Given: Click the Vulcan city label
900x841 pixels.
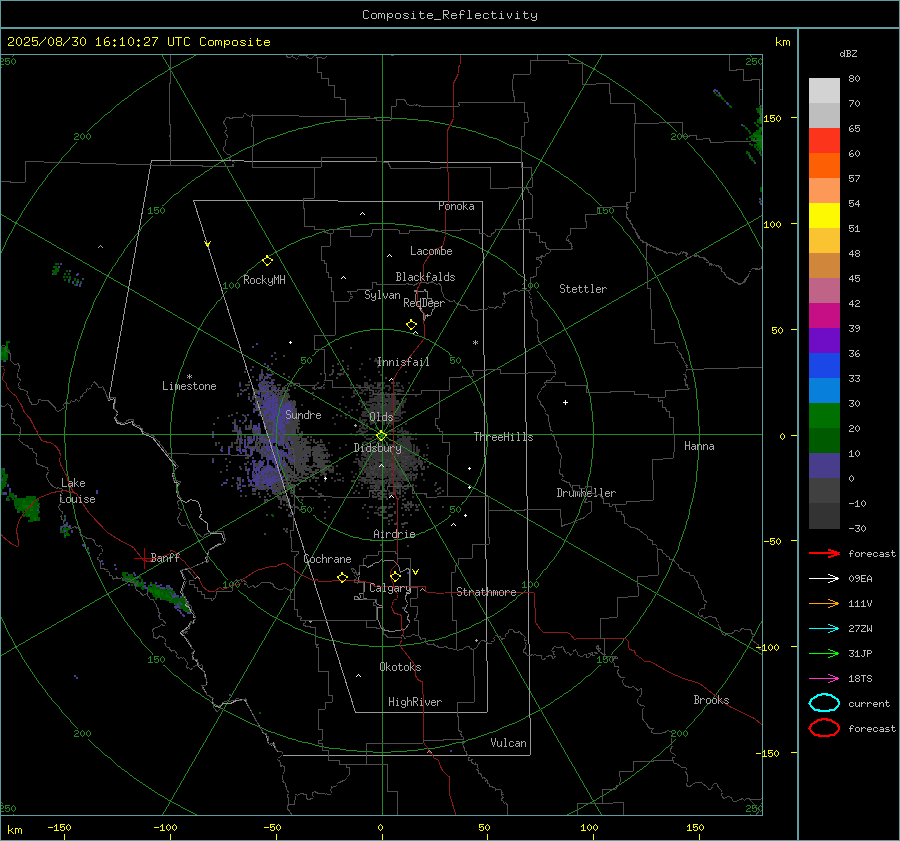Looking at the screenshot, I should click(x=508, y=743).
